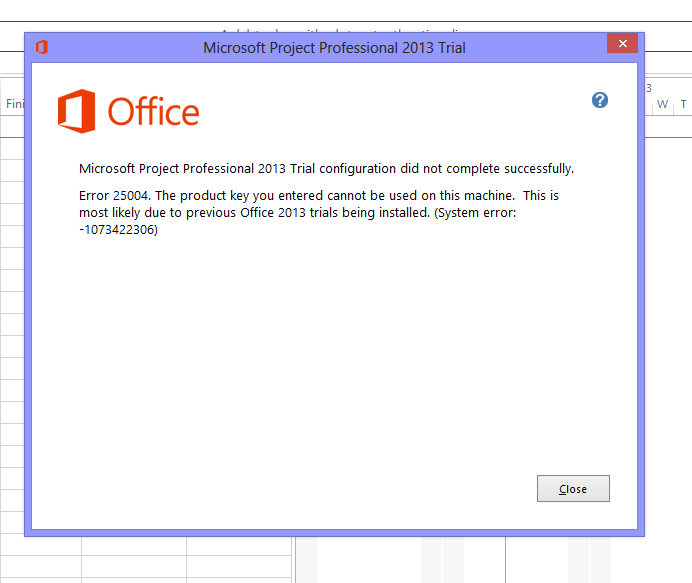Screen dimensions: 692x583
Task: Click the orange "Office" wordmark text
Action: (154, 112)
